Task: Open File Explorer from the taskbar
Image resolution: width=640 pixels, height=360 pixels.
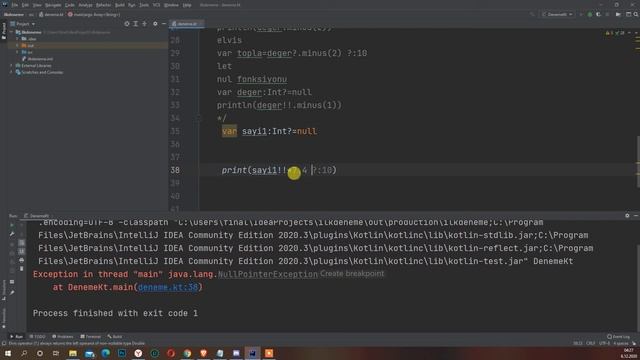Action: tap(73, 353)
